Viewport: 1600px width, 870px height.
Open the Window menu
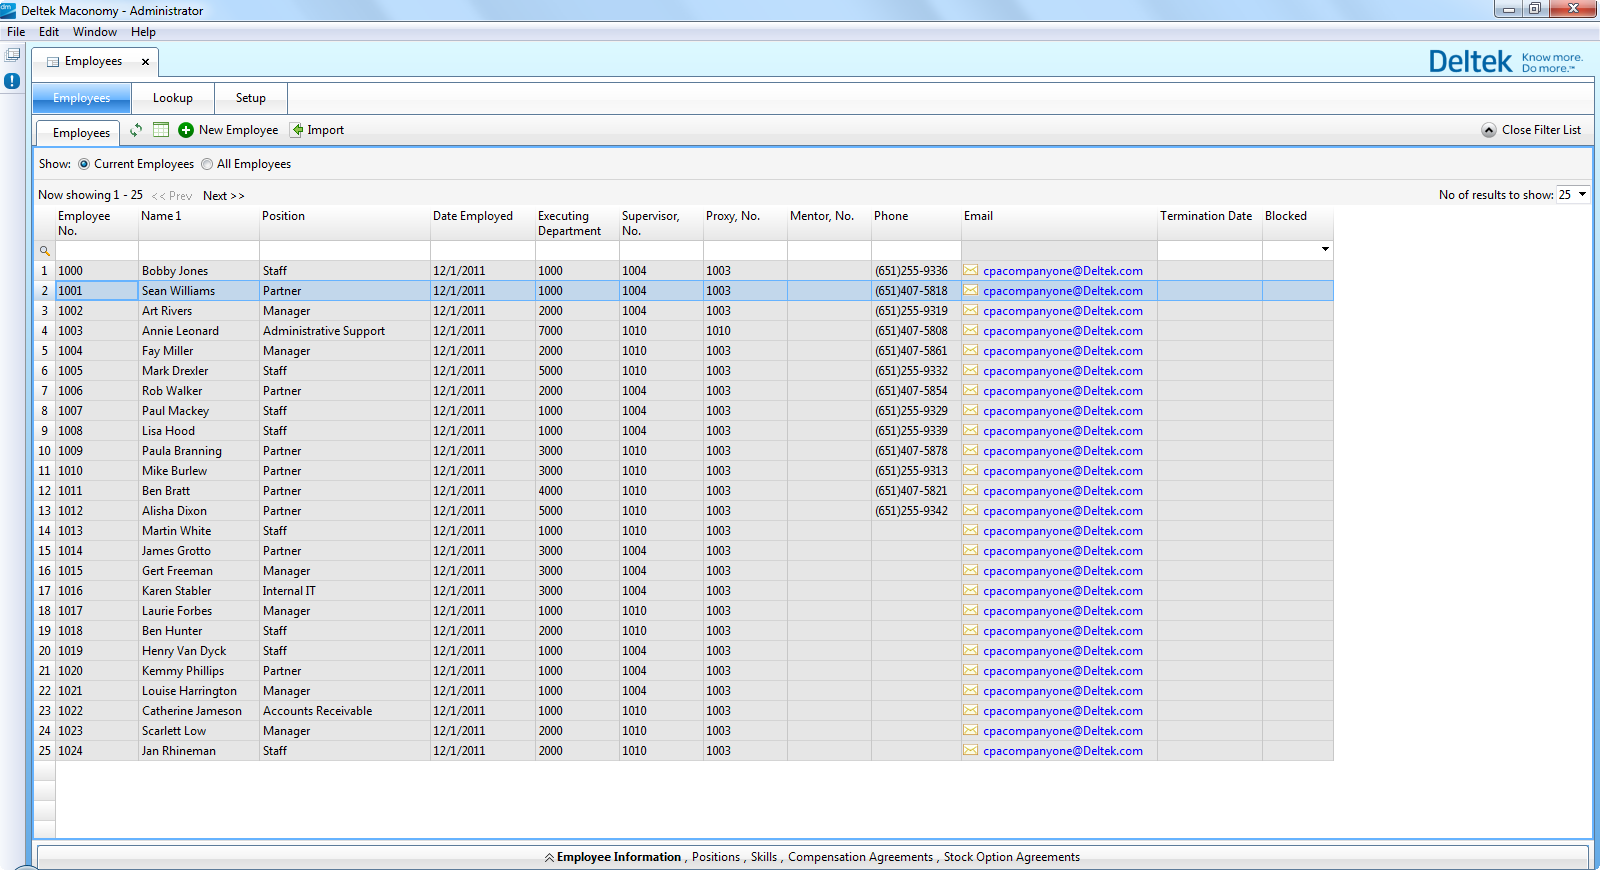click(x=95, y=32)
